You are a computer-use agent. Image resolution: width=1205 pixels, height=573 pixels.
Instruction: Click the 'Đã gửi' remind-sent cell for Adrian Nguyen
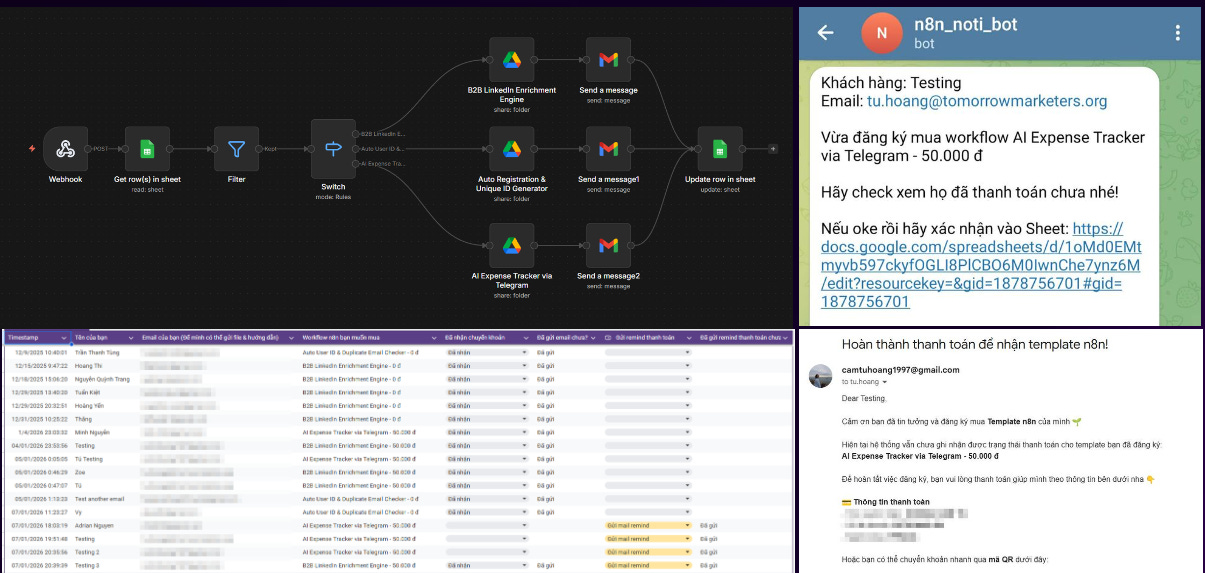[709, 525]
